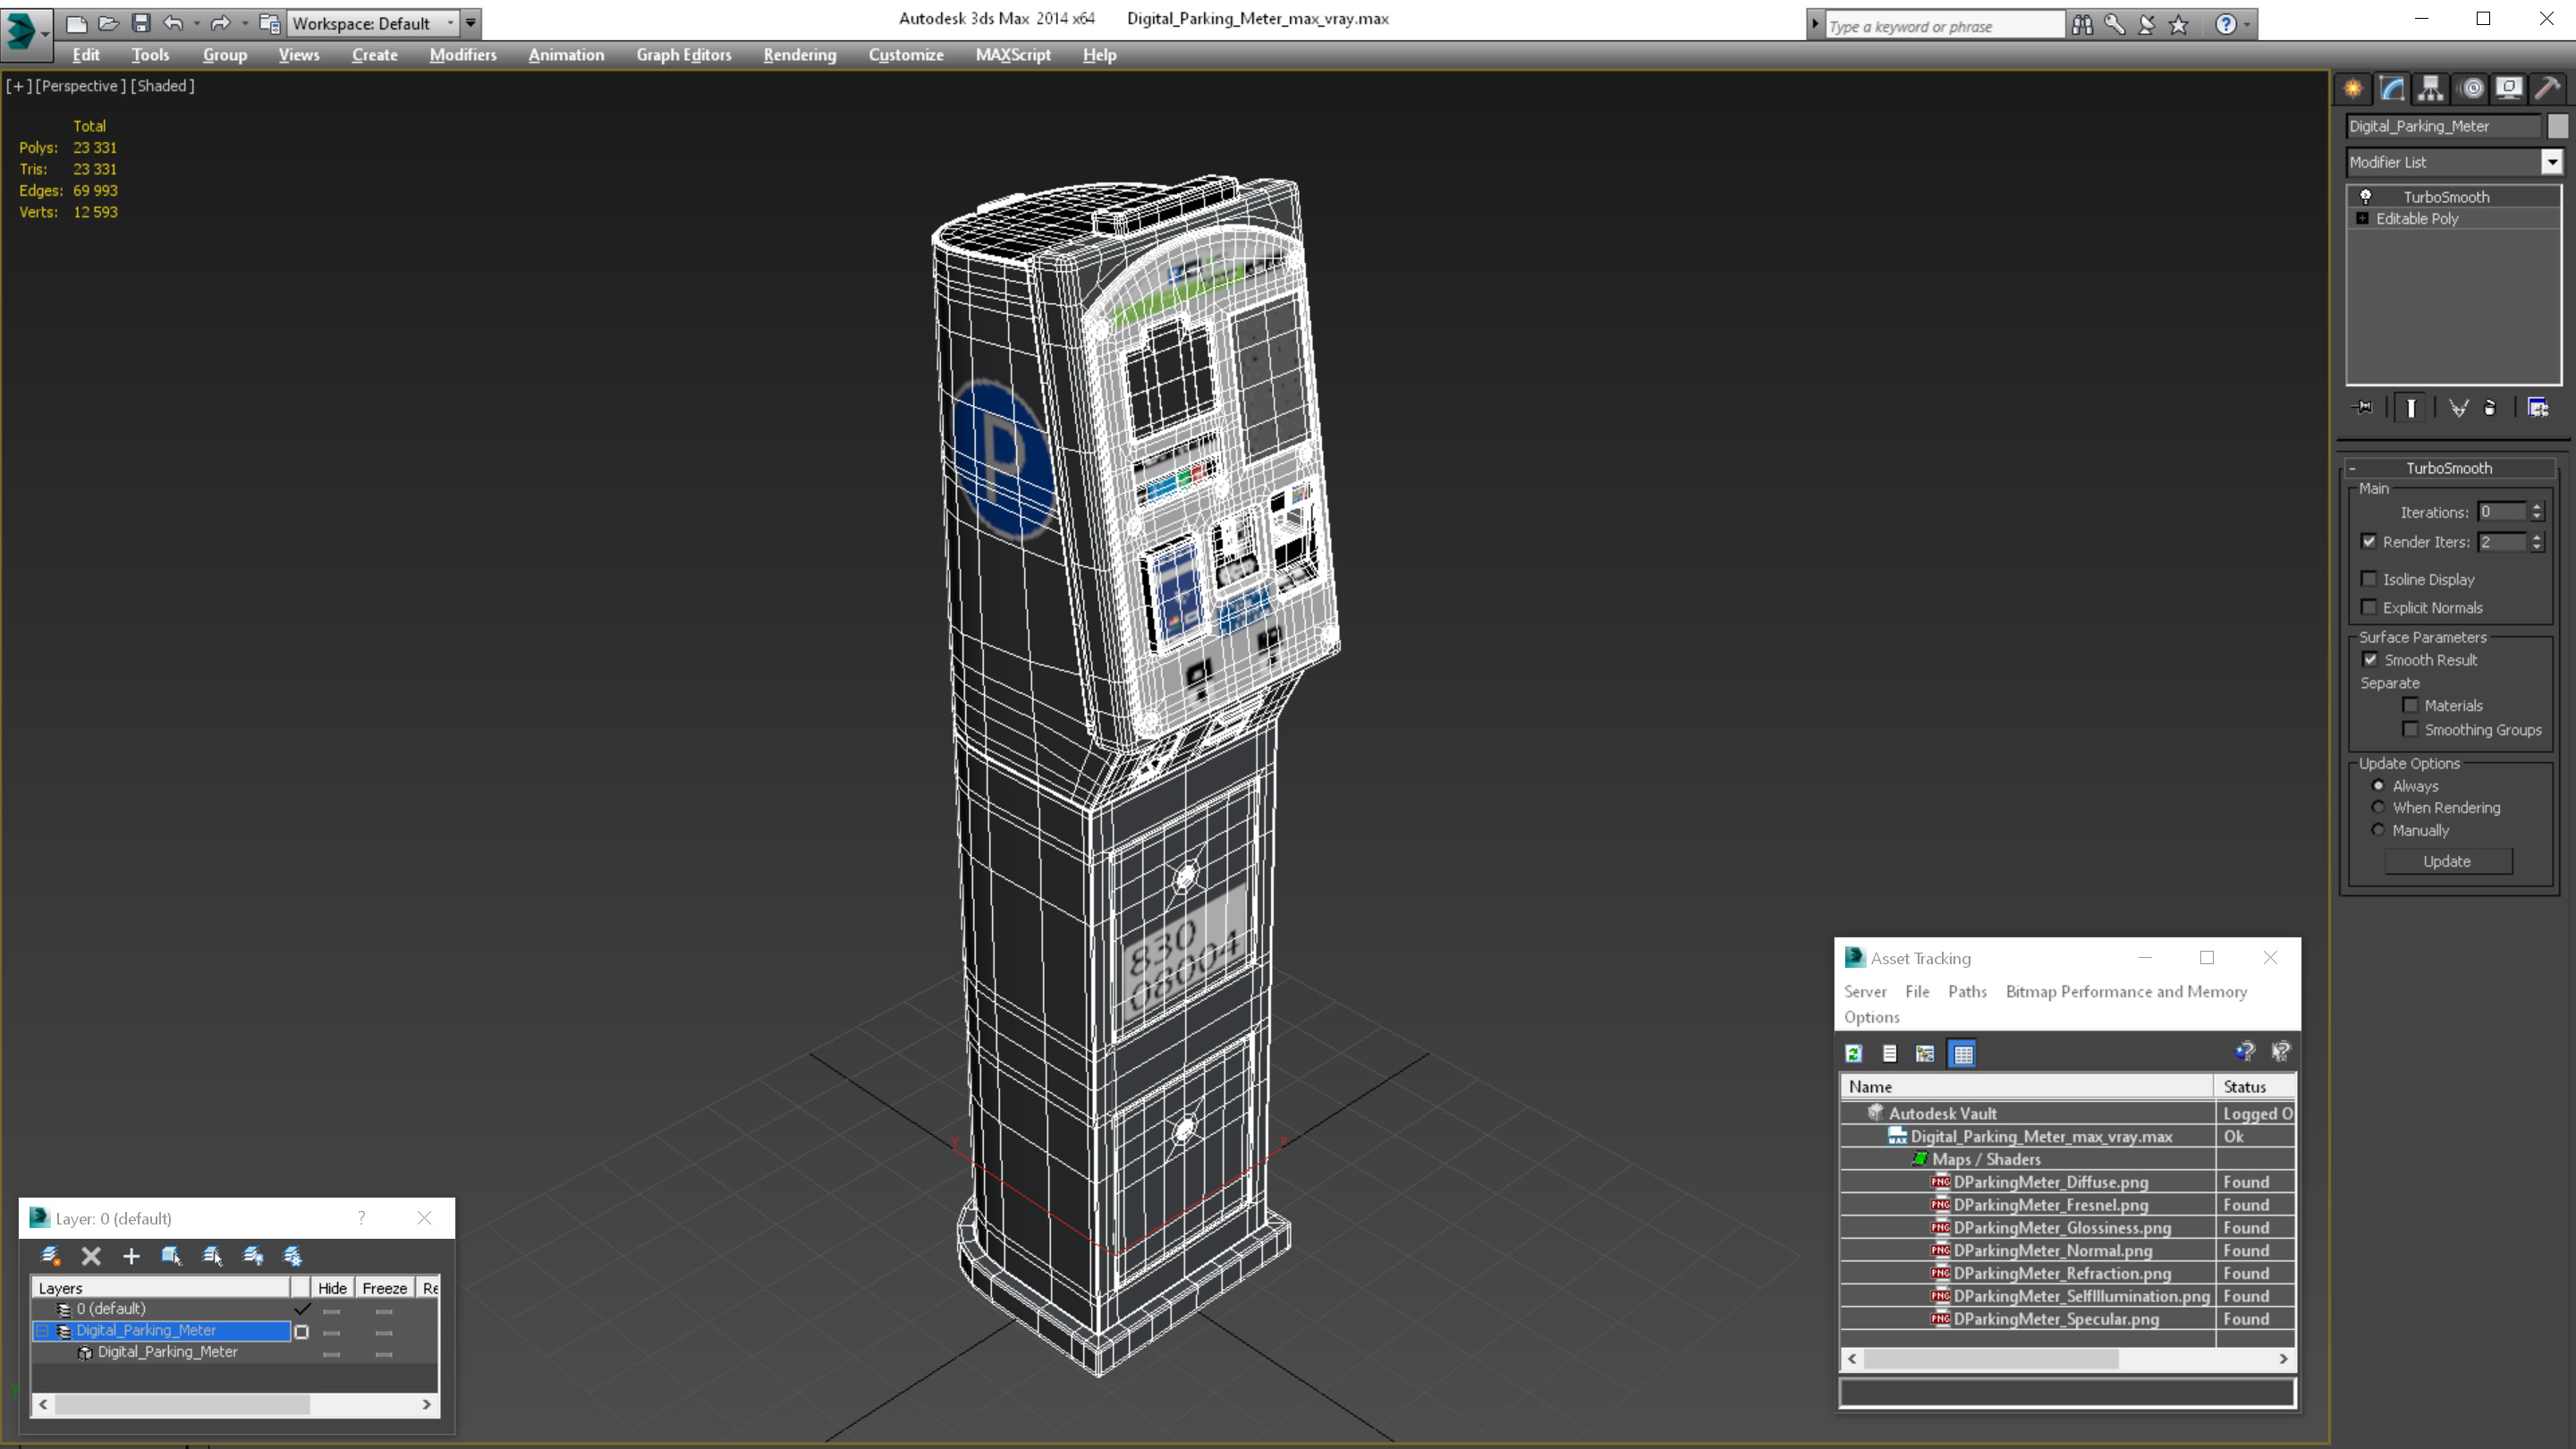2576x1449 pixels.
Task: Open the Modifier List dropdown
Action: (x=2551, y=162)
